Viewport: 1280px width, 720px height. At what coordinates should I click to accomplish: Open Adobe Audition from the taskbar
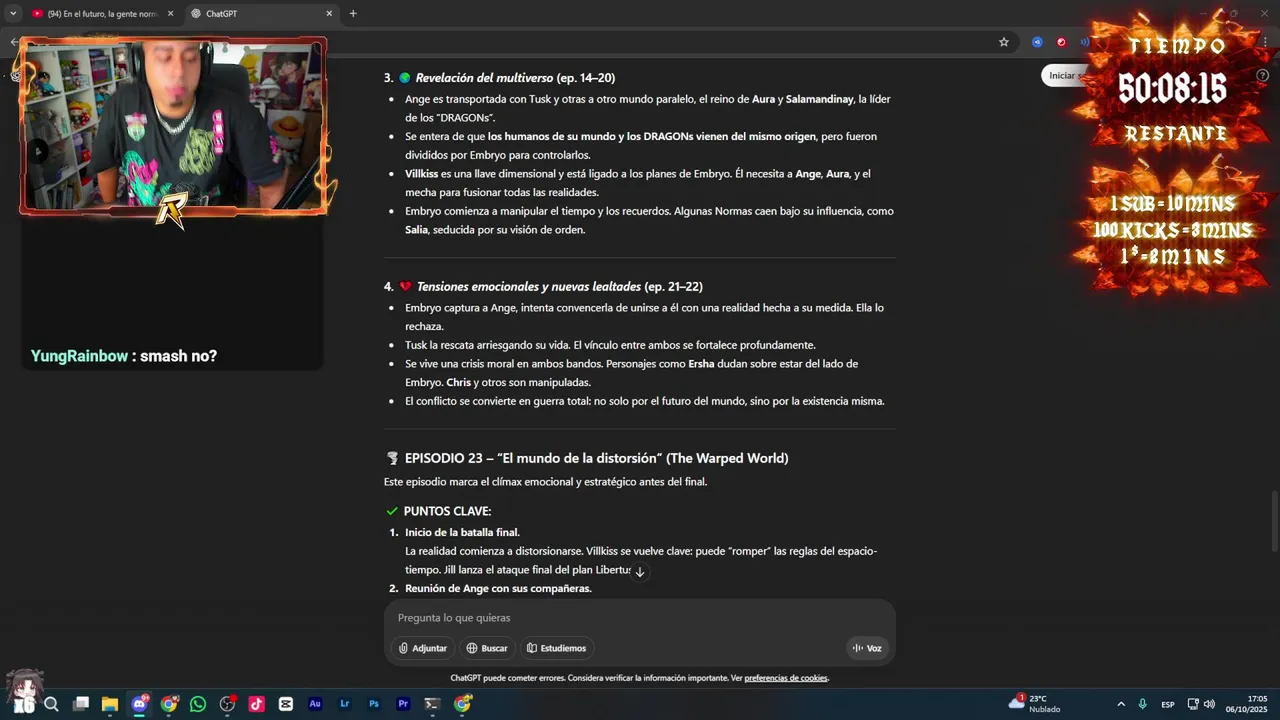pyautogui.click(x=315, y=704)
